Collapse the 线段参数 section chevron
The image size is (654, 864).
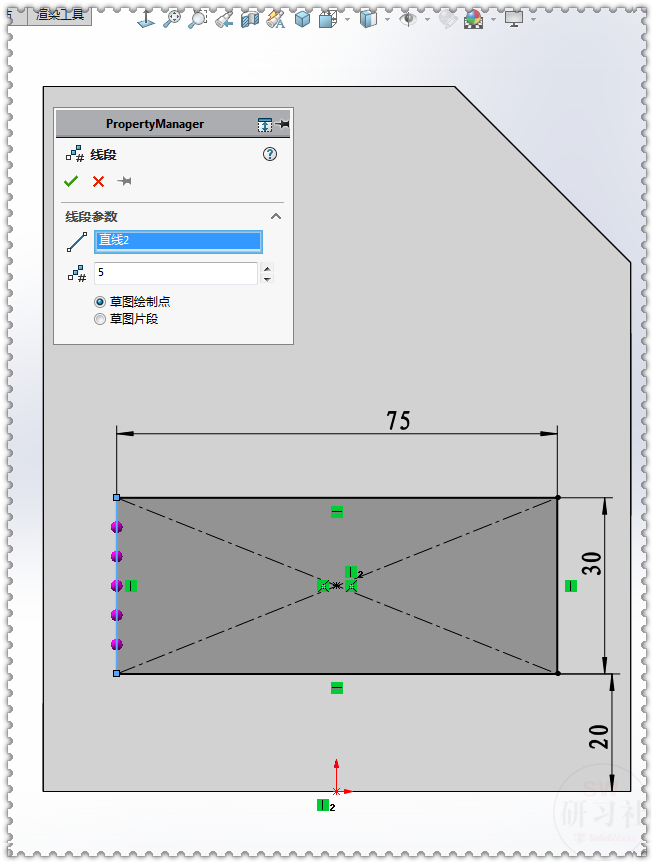click(x=276, y=217)
